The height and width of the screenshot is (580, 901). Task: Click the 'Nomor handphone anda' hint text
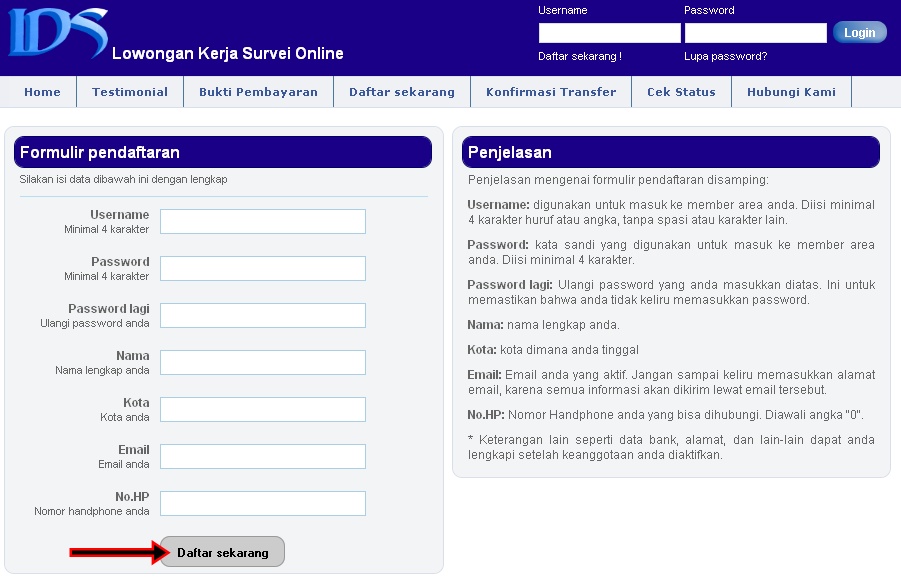pyautogui.click(x=92, y=511)
